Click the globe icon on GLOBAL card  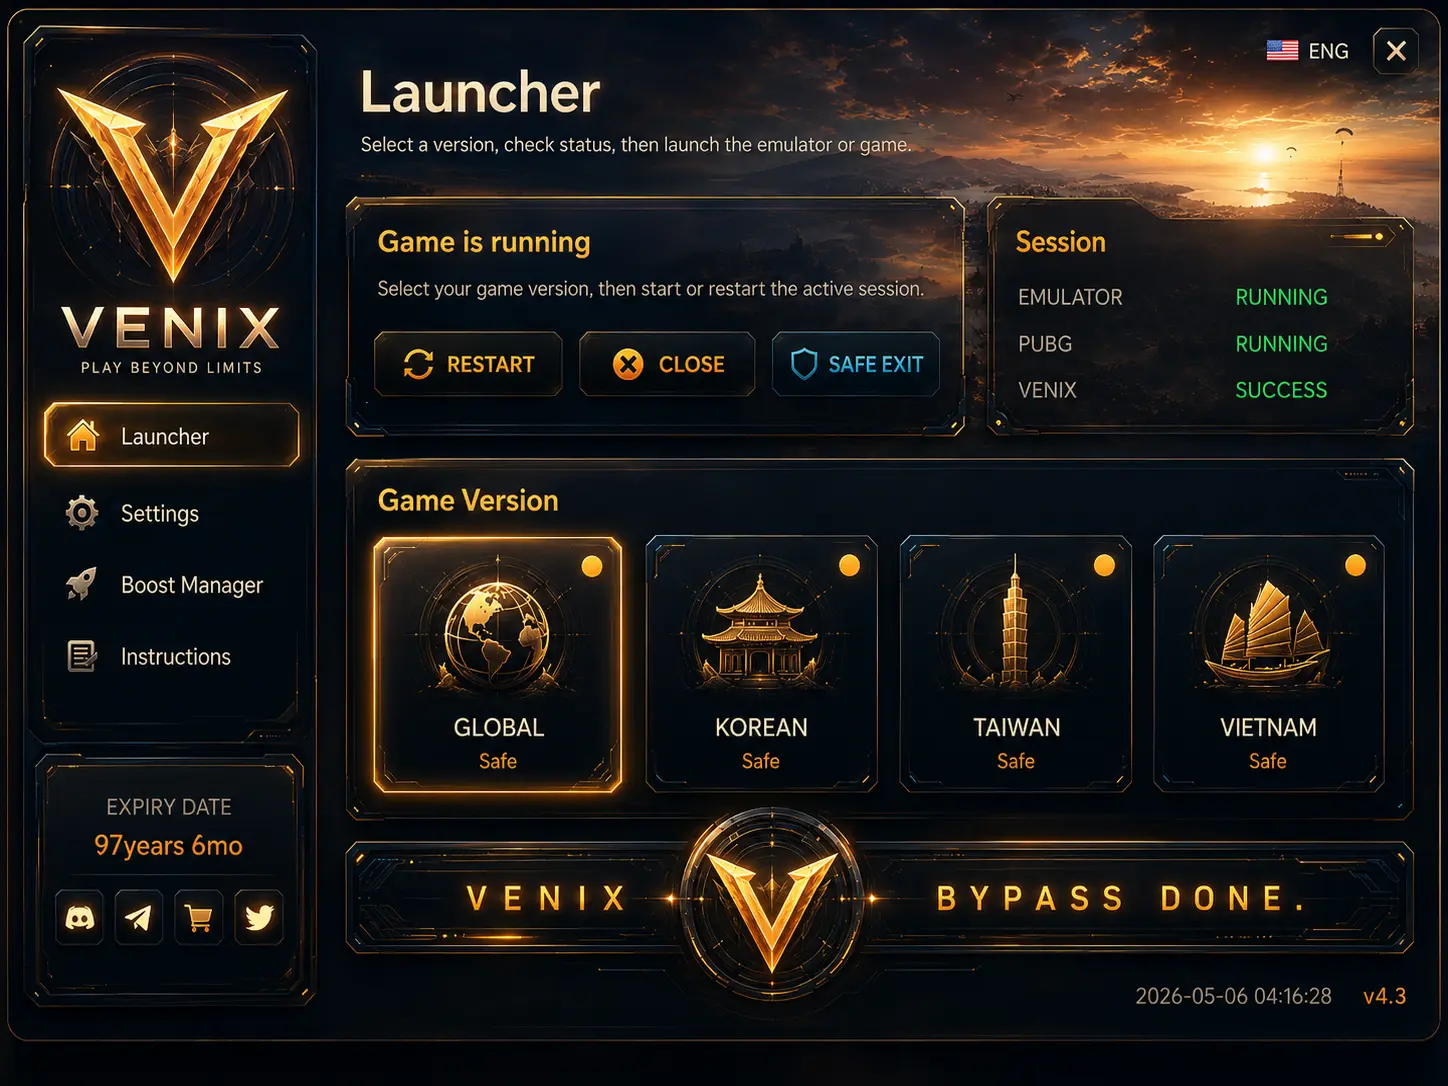(497, 636)
